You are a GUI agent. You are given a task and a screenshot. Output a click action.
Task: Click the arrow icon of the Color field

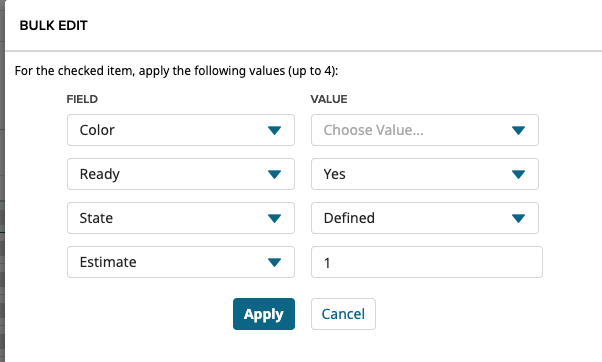click(x=274, y=131)
